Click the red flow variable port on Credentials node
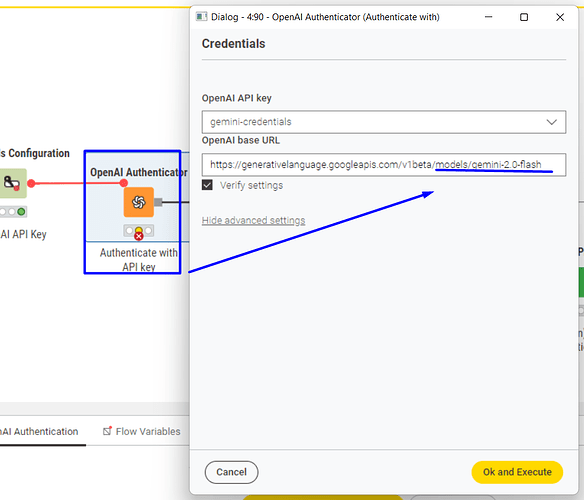The image size is (584, 500). tap(31, 183)
